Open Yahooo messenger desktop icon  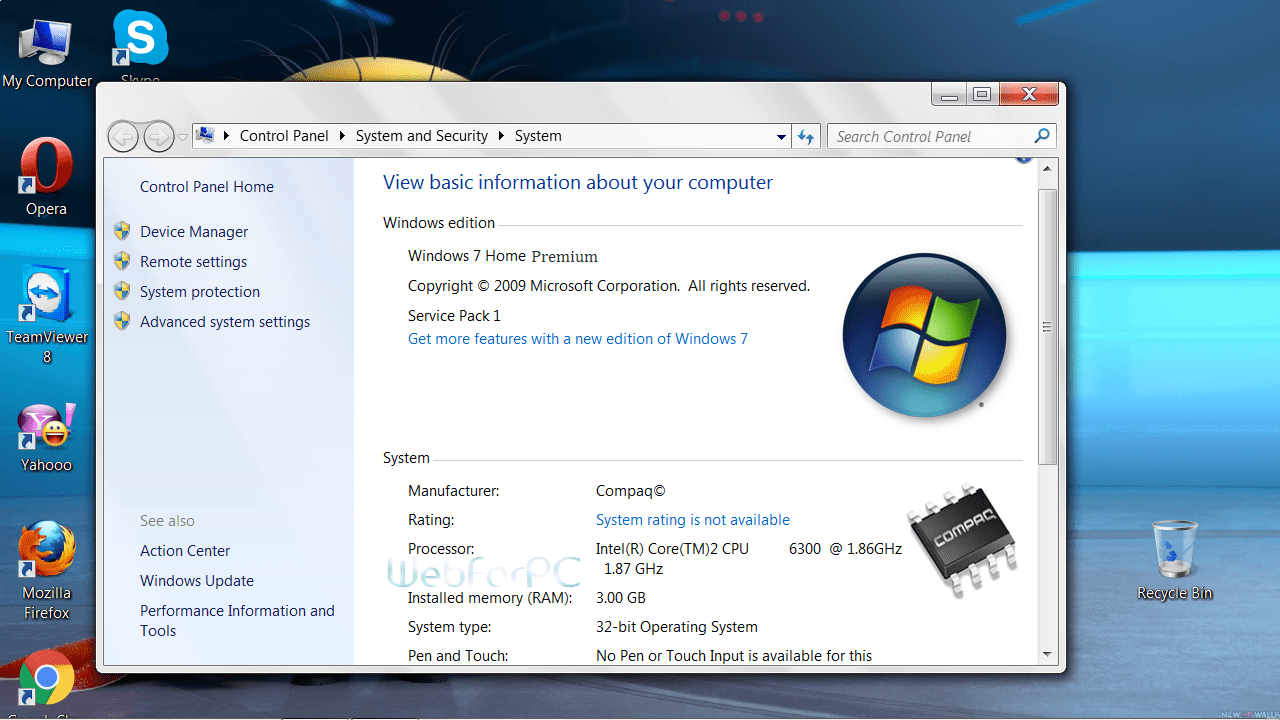tap(46, 437)
